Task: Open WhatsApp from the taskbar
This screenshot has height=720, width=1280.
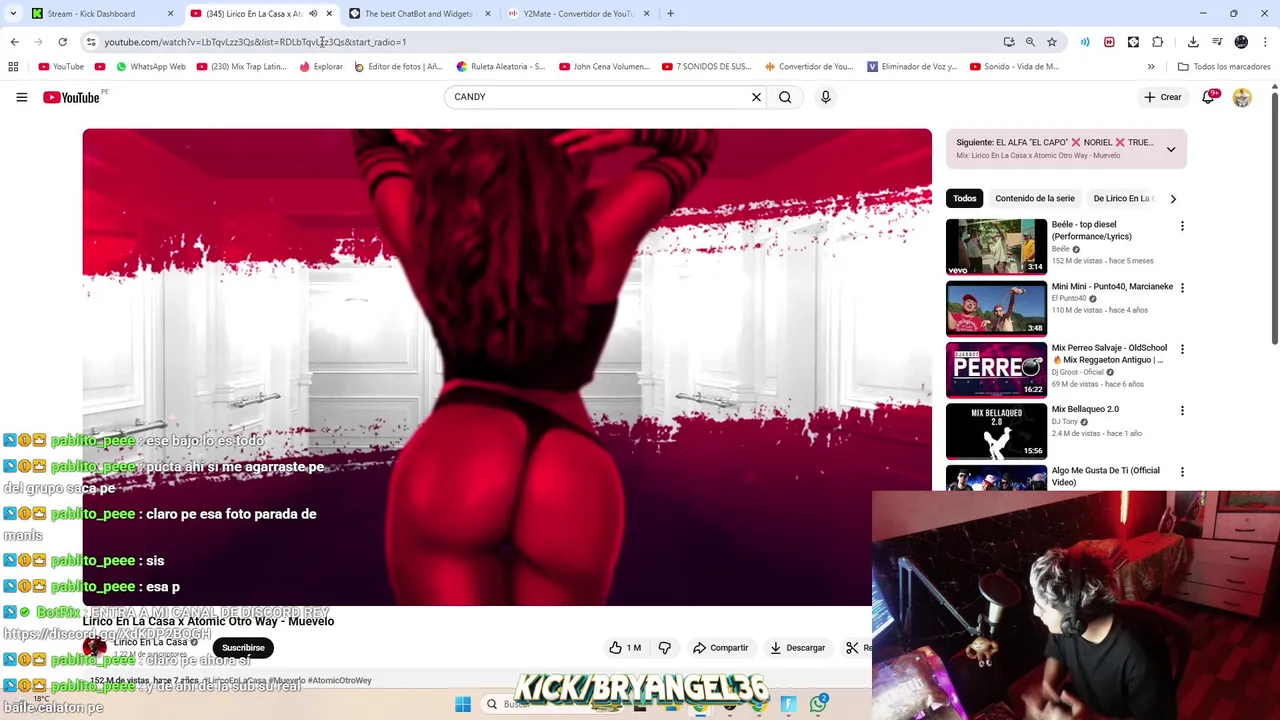Action: tap(818, 704)
